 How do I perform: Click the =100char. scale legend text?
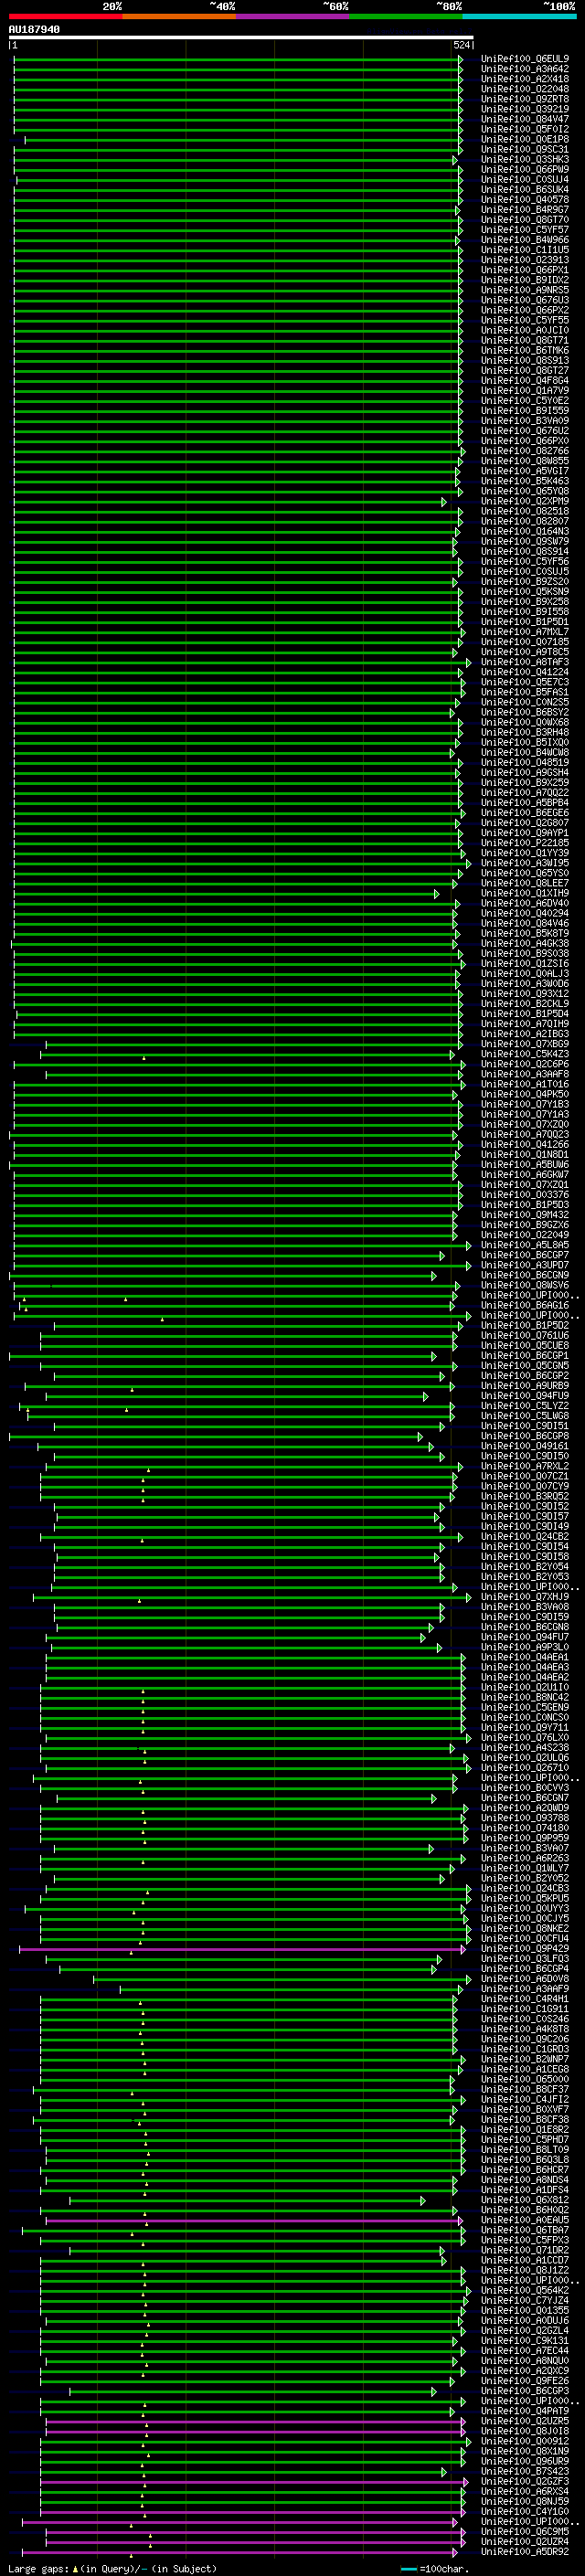tap(443, 2568)
